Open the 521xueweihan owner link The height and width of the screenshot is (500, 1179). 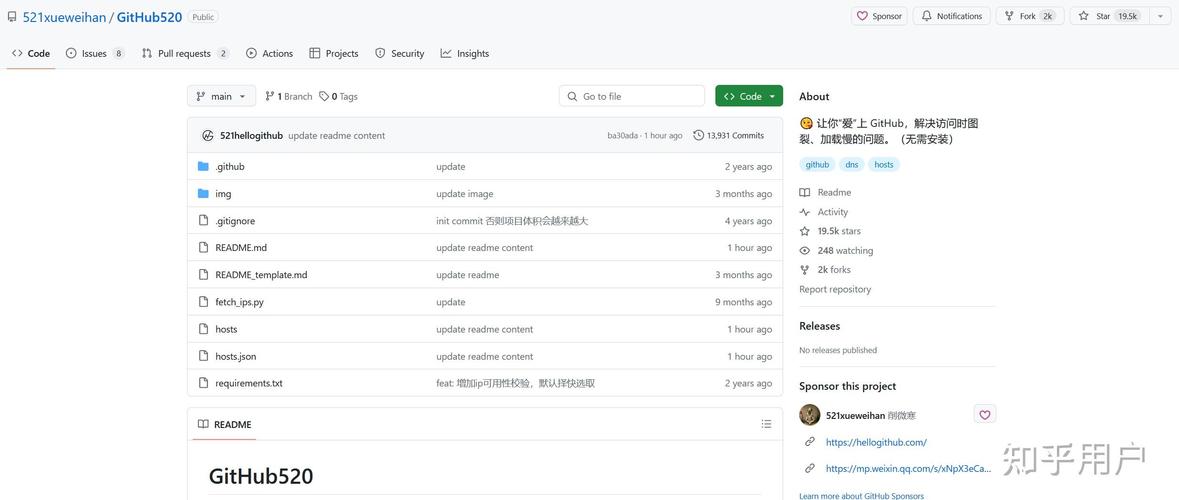(x=64, y=17)
